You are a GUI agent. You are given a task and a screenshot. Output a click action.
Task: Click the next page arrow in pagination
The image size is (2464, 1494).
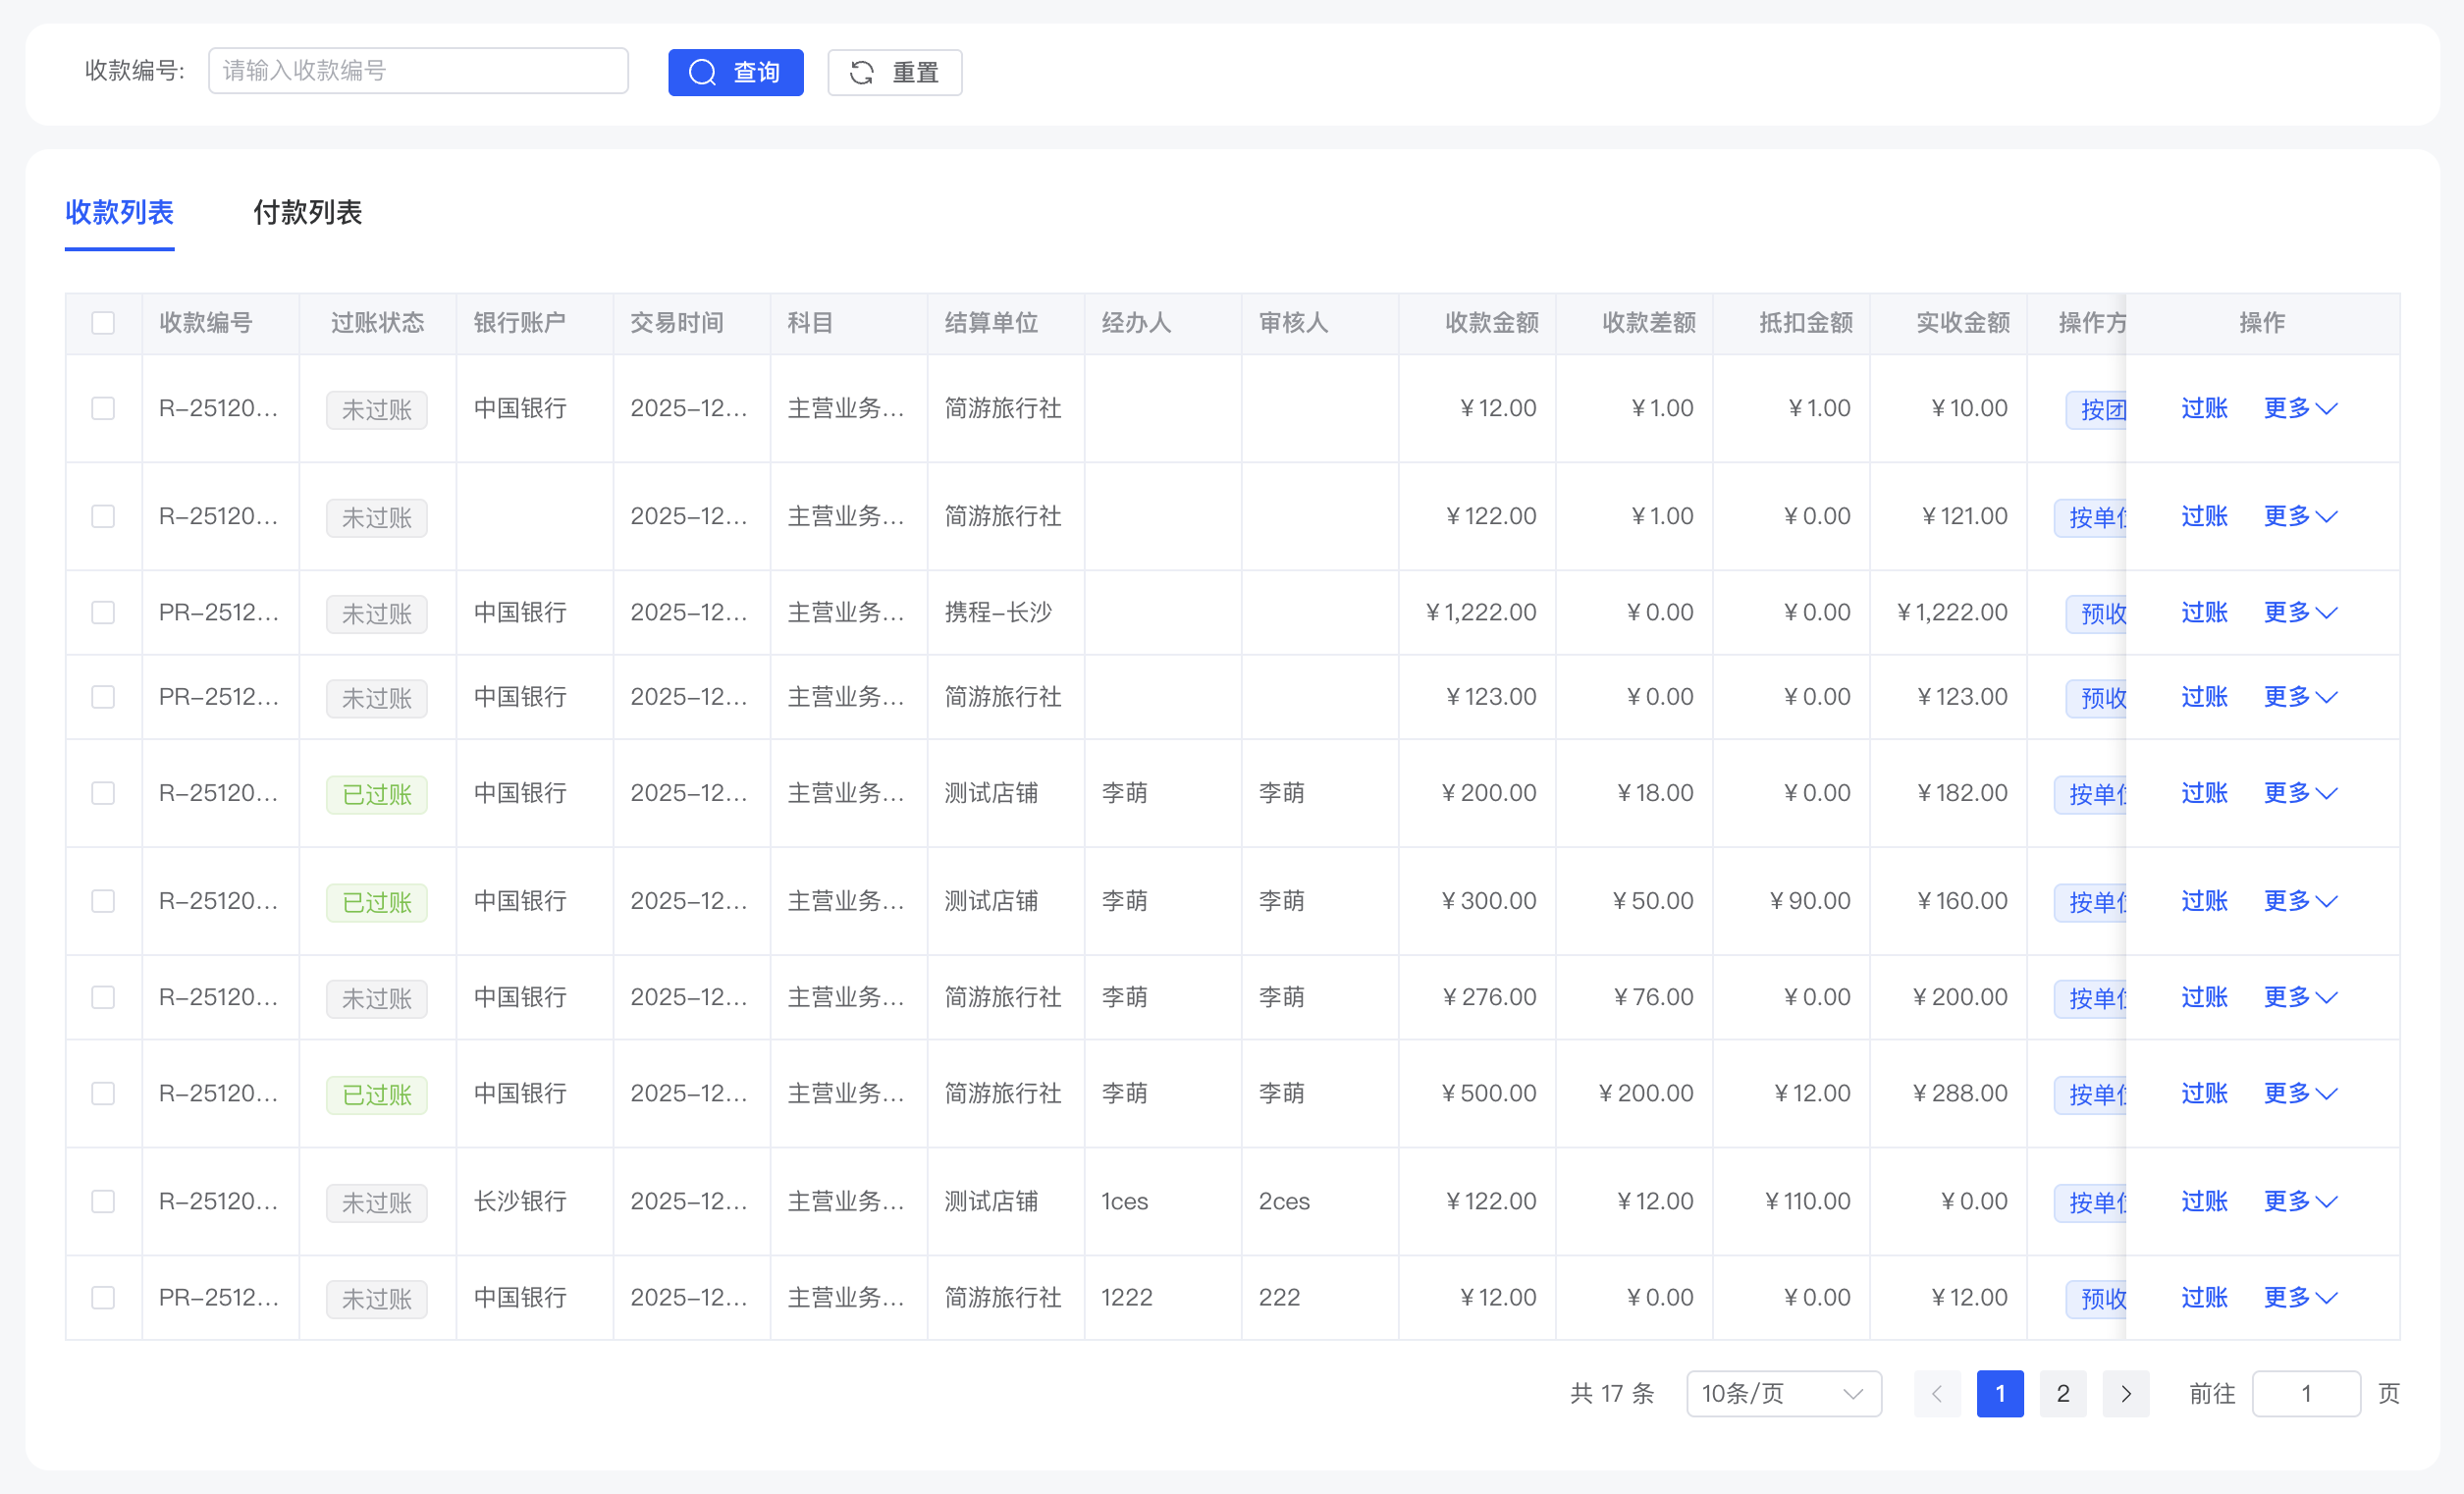(2126, 1393)
